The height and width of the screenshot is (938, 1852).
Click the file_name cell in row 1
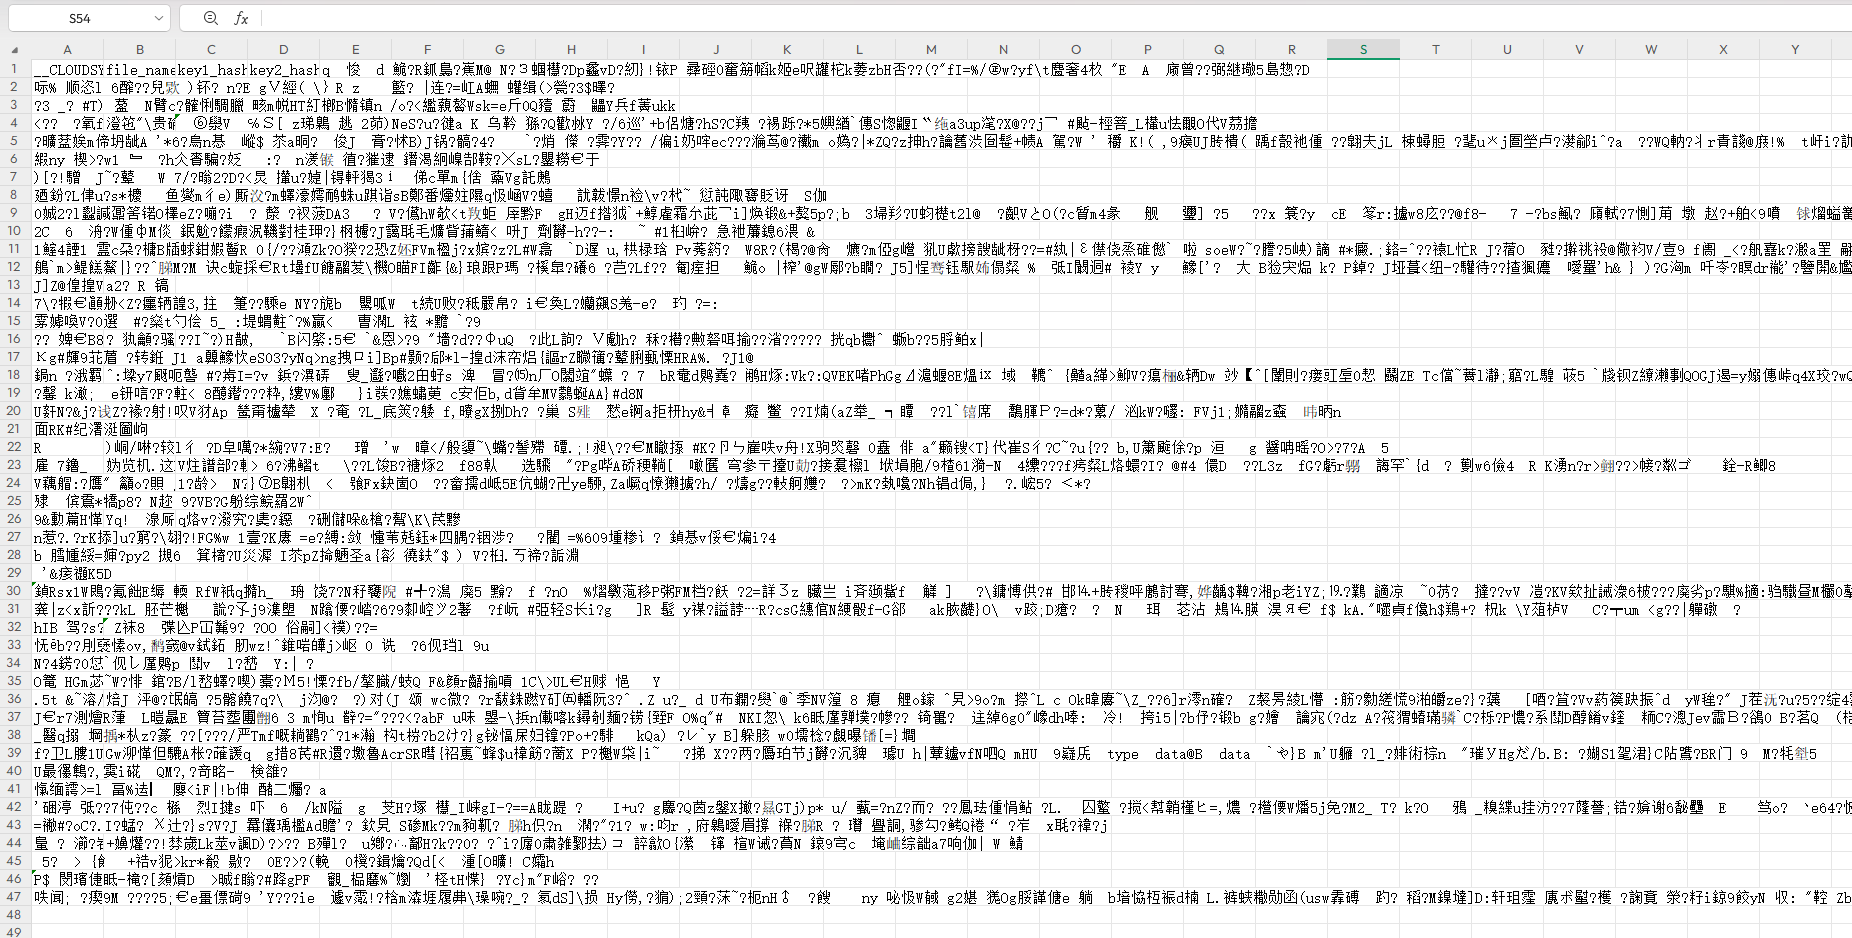139,69
